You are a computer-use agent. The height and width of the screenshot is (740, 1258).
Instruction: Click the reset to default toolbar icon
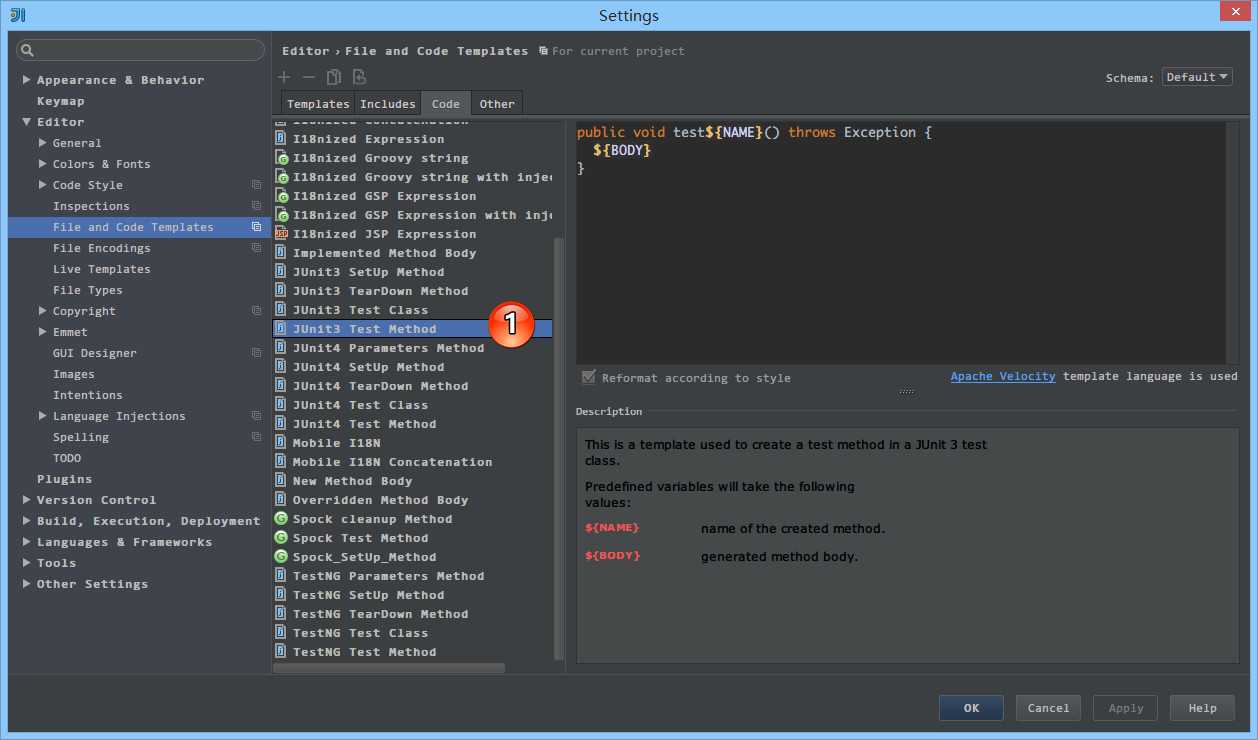point(359,77)
